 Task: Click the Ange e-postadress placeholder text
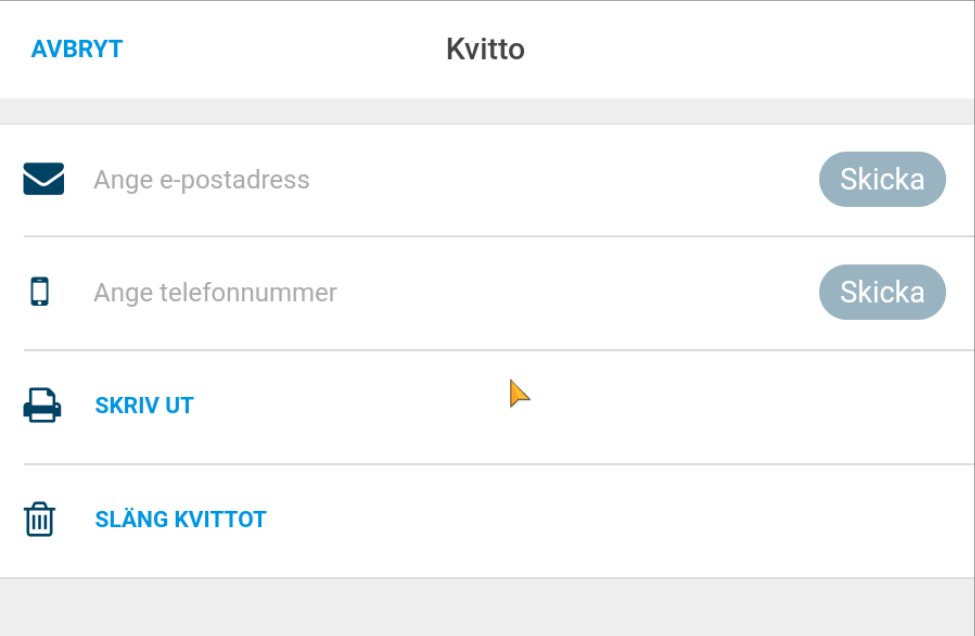point(201,180)
